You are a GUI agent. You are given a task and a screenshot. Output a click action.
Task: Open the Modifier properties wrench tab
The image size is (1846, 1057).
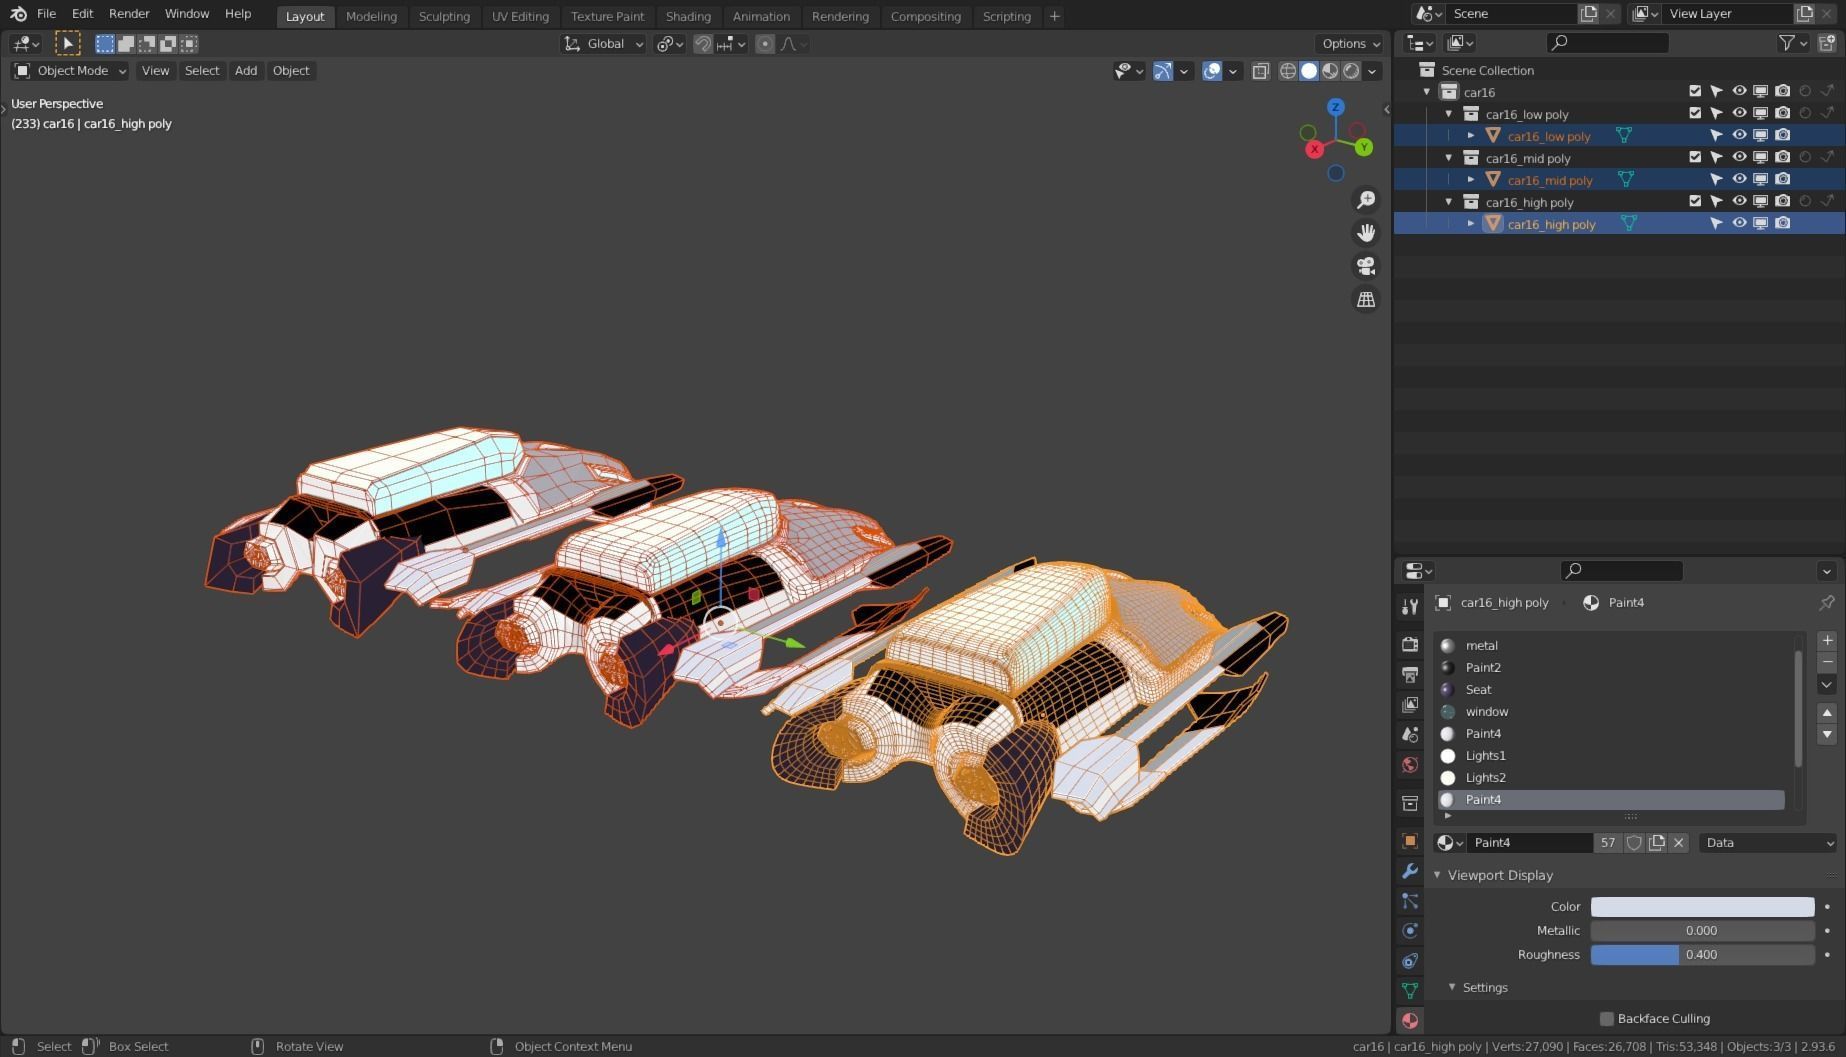point(1409,871)
